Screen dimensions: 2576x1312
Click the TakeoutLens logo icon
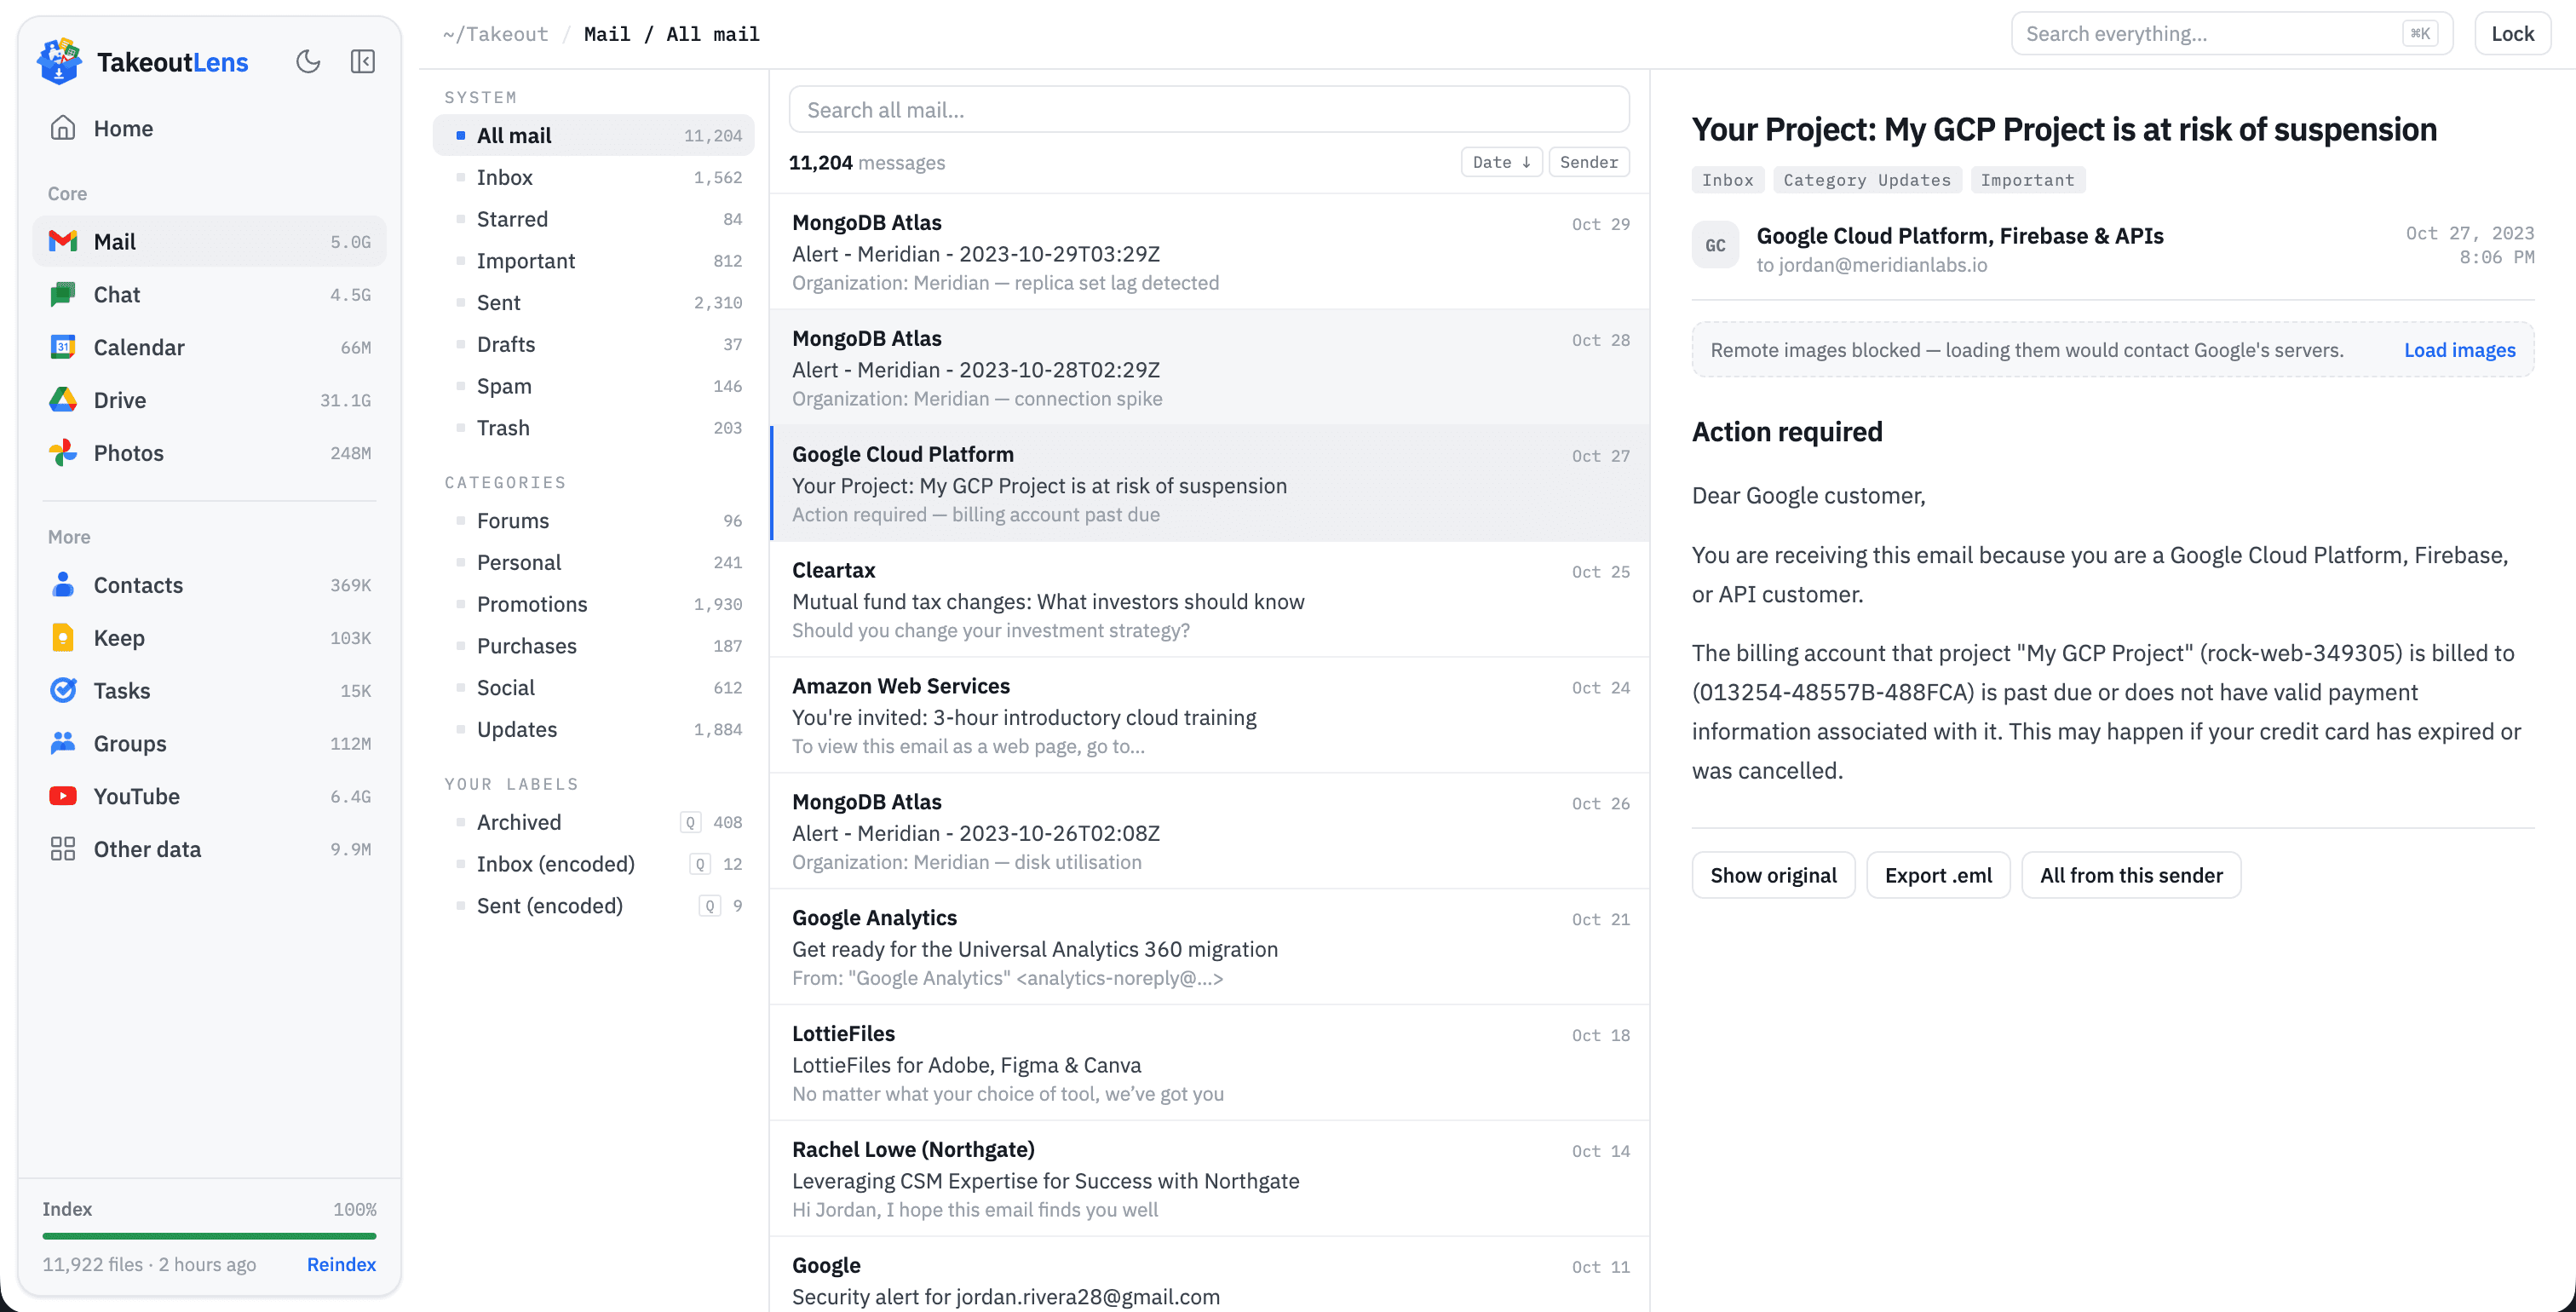point(59,61)
